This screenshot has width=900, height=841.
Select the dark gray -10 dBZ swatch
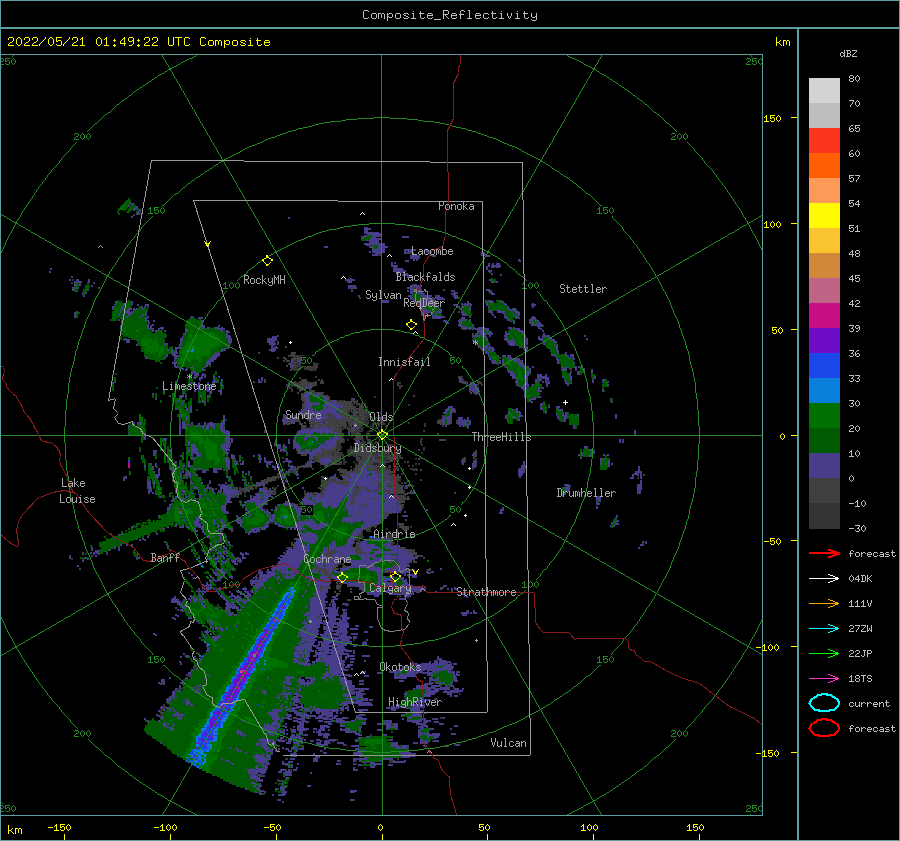pos(824,516)
